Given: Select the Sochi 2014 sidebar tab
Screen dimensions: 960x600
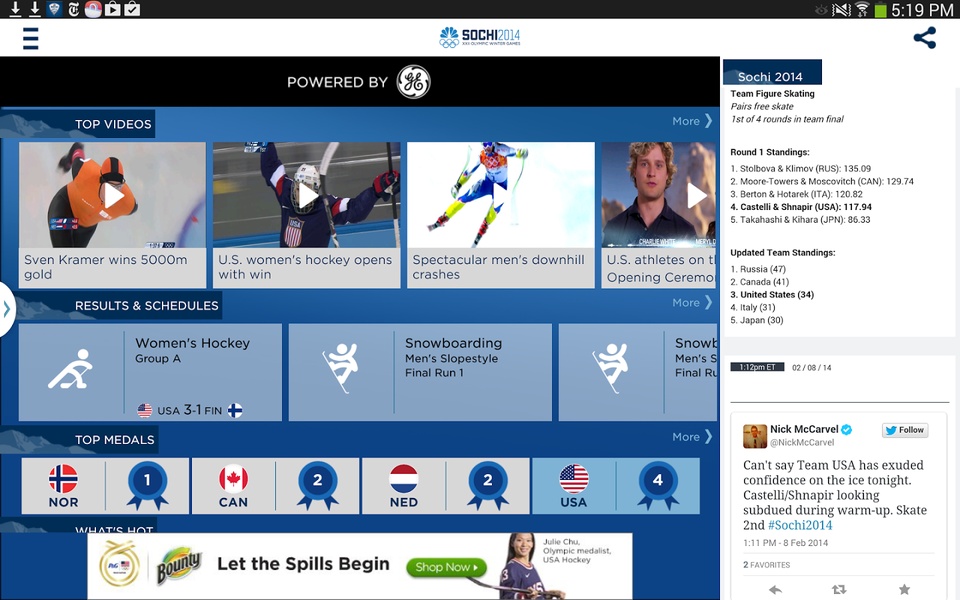Looking at the screenshot, I should click(x=772, y=73).
